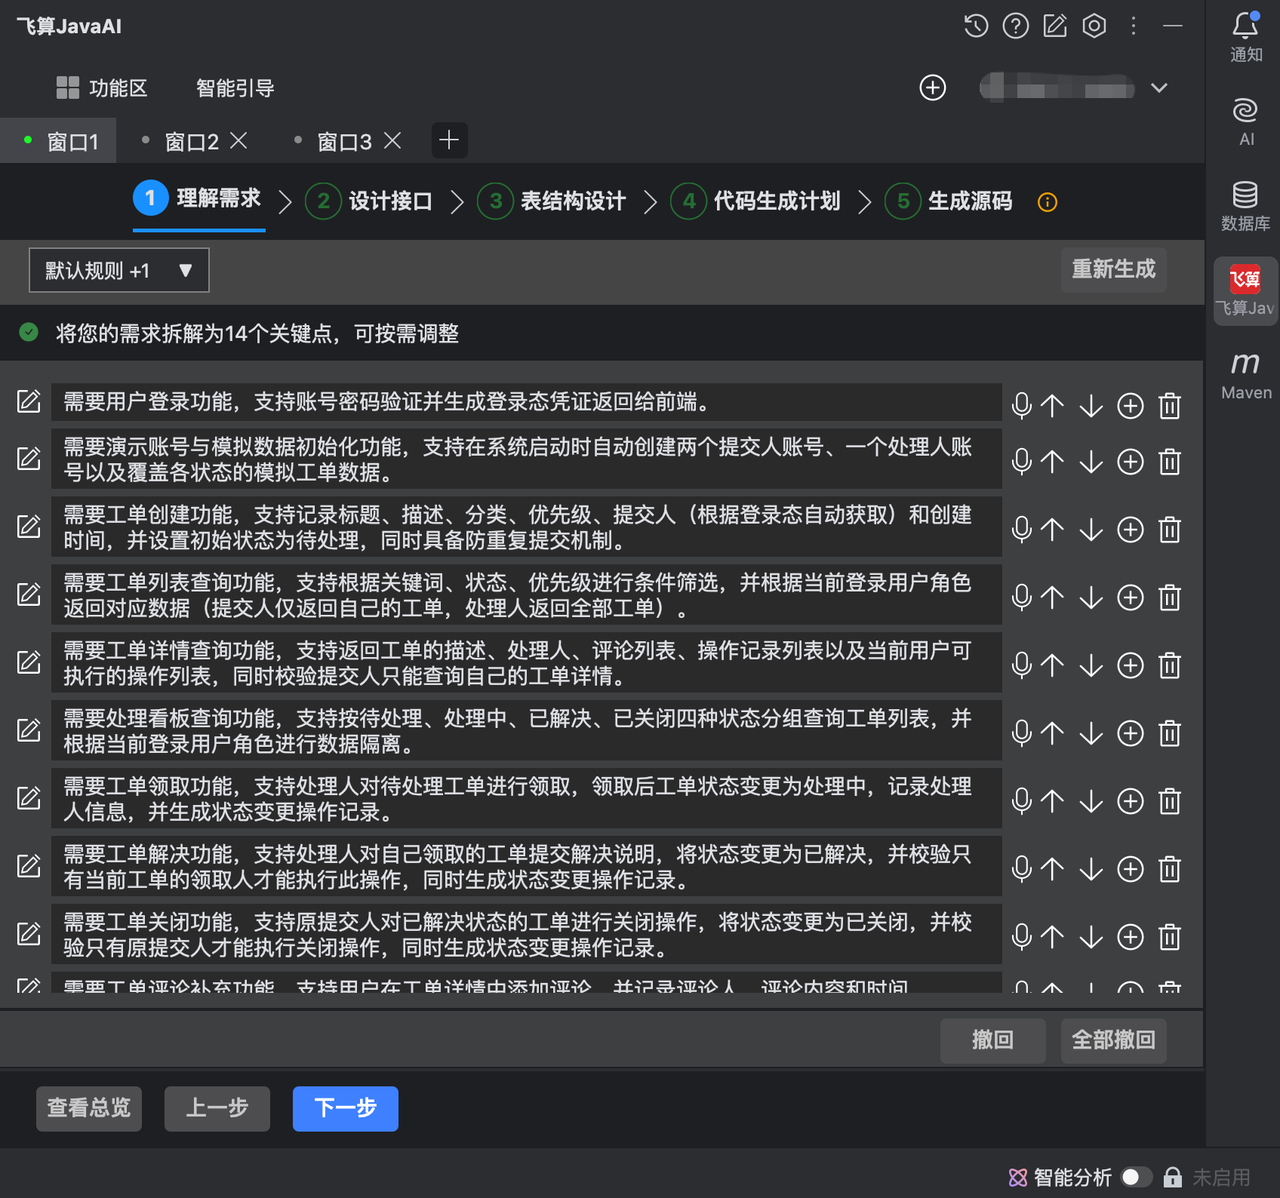Click the lock icon beside 未启用
The height and width of the screenshot is (1198, 1280).
[1173, 1177]
